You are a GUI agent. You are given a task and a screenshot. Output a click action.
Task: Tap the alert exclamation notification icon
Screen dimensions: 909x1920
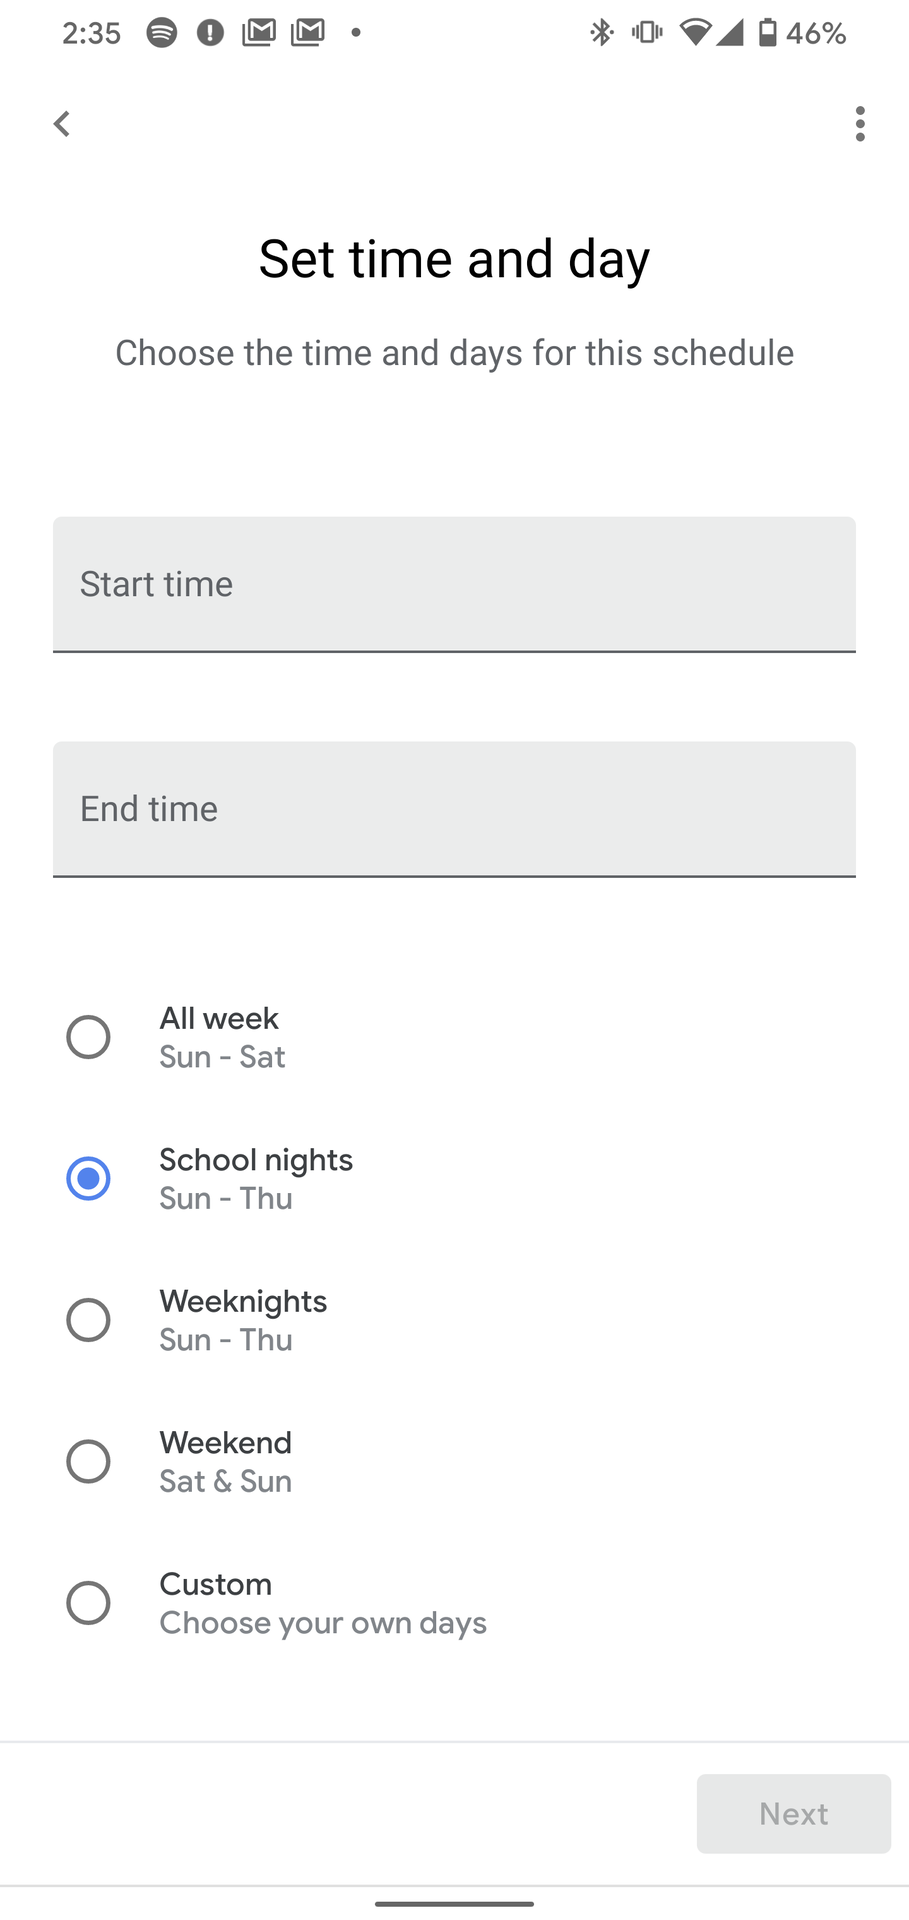tap(210, 33)
